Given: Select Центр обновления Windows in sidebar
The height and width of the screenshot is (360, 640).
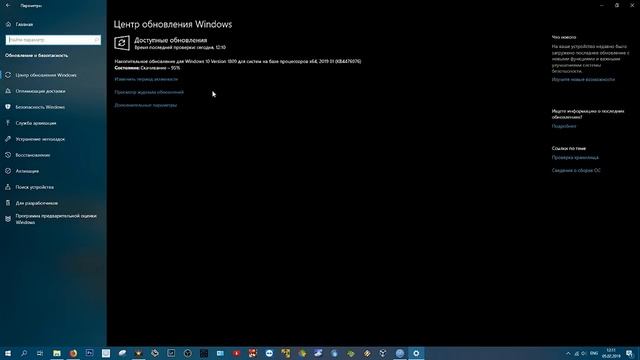Looking at the screenshot, I should pyautogui.click(x=53, y=75).
